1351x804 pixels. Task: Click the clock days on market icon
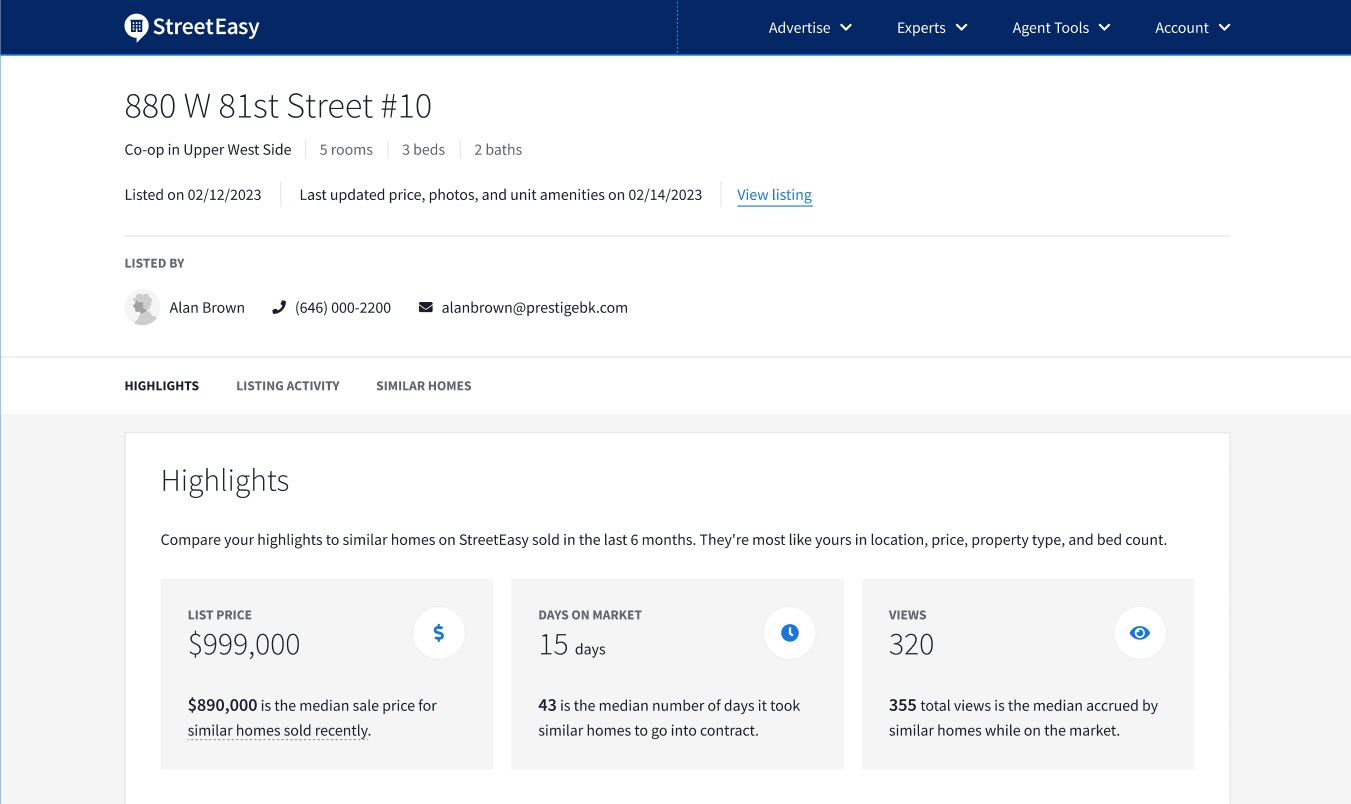pos(789,632)
